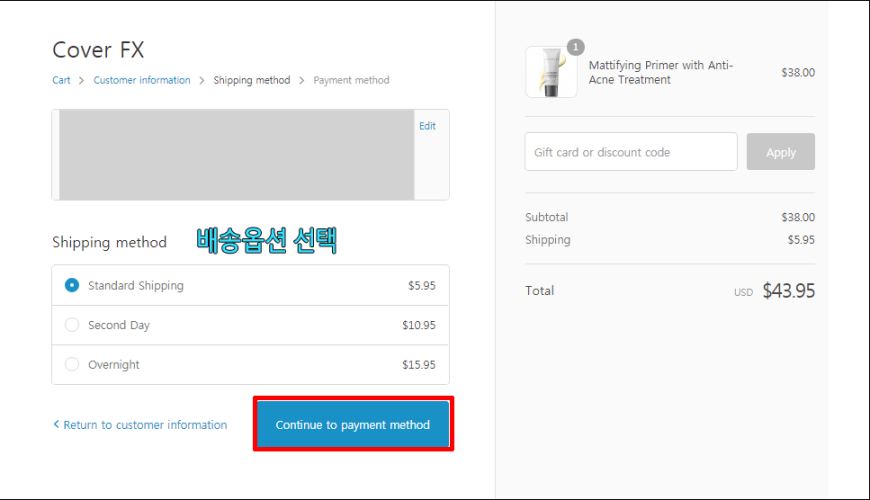Edit the shipping address
This screenshot has height=500, width=870.
tap(427, 126)
